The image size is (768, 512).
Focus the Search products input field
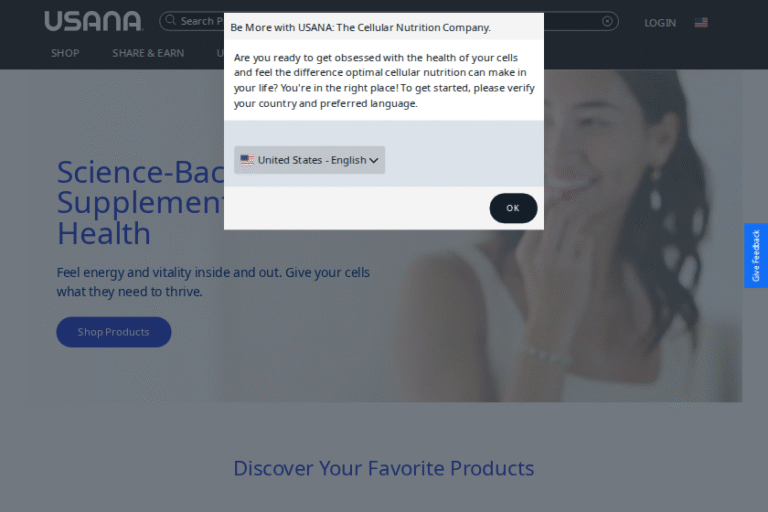(201, 21)
